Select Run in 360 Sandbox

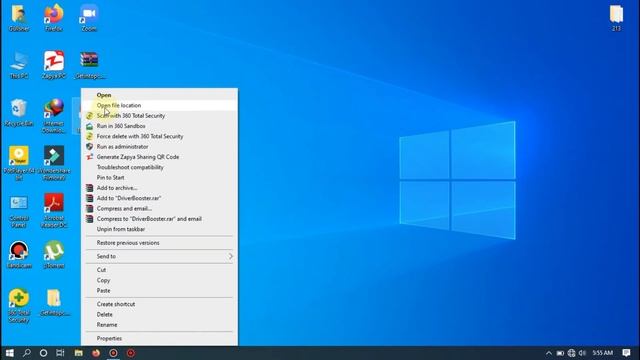[159, 126]
